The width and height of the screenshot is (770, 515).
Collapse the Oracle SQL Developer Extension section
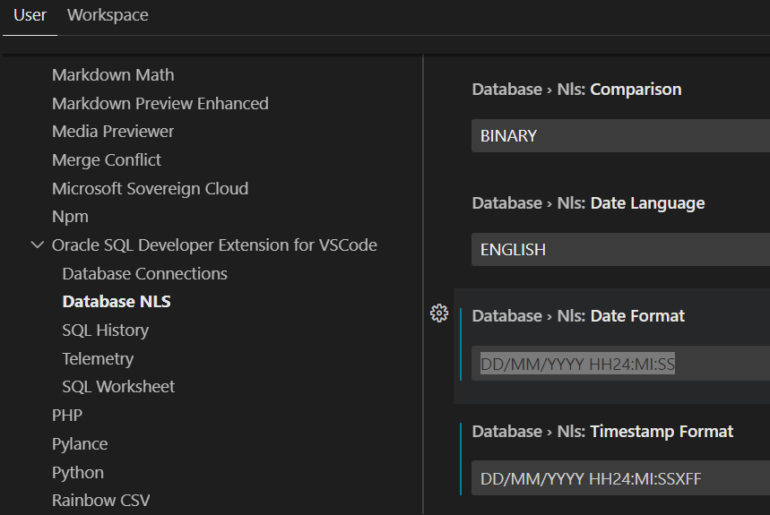tap(38, 245)
